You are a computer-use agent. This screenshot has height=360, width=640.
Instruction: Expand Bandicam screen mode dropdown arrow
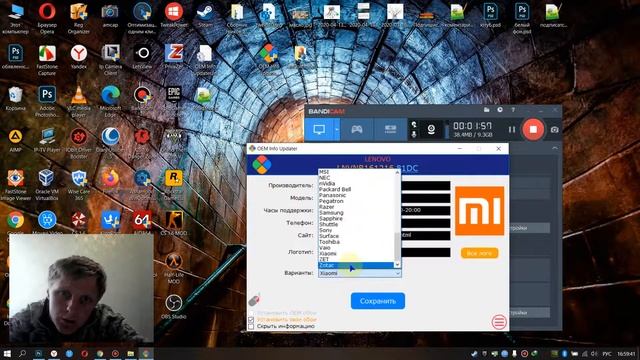(337, 130)
